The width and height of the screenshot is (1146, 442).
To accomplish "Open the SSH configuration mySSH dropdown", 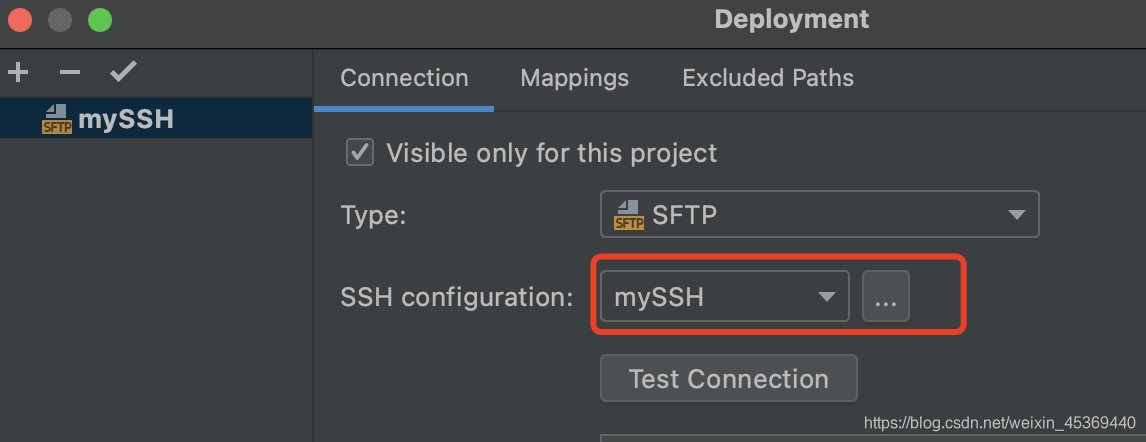I will [724, 297].
